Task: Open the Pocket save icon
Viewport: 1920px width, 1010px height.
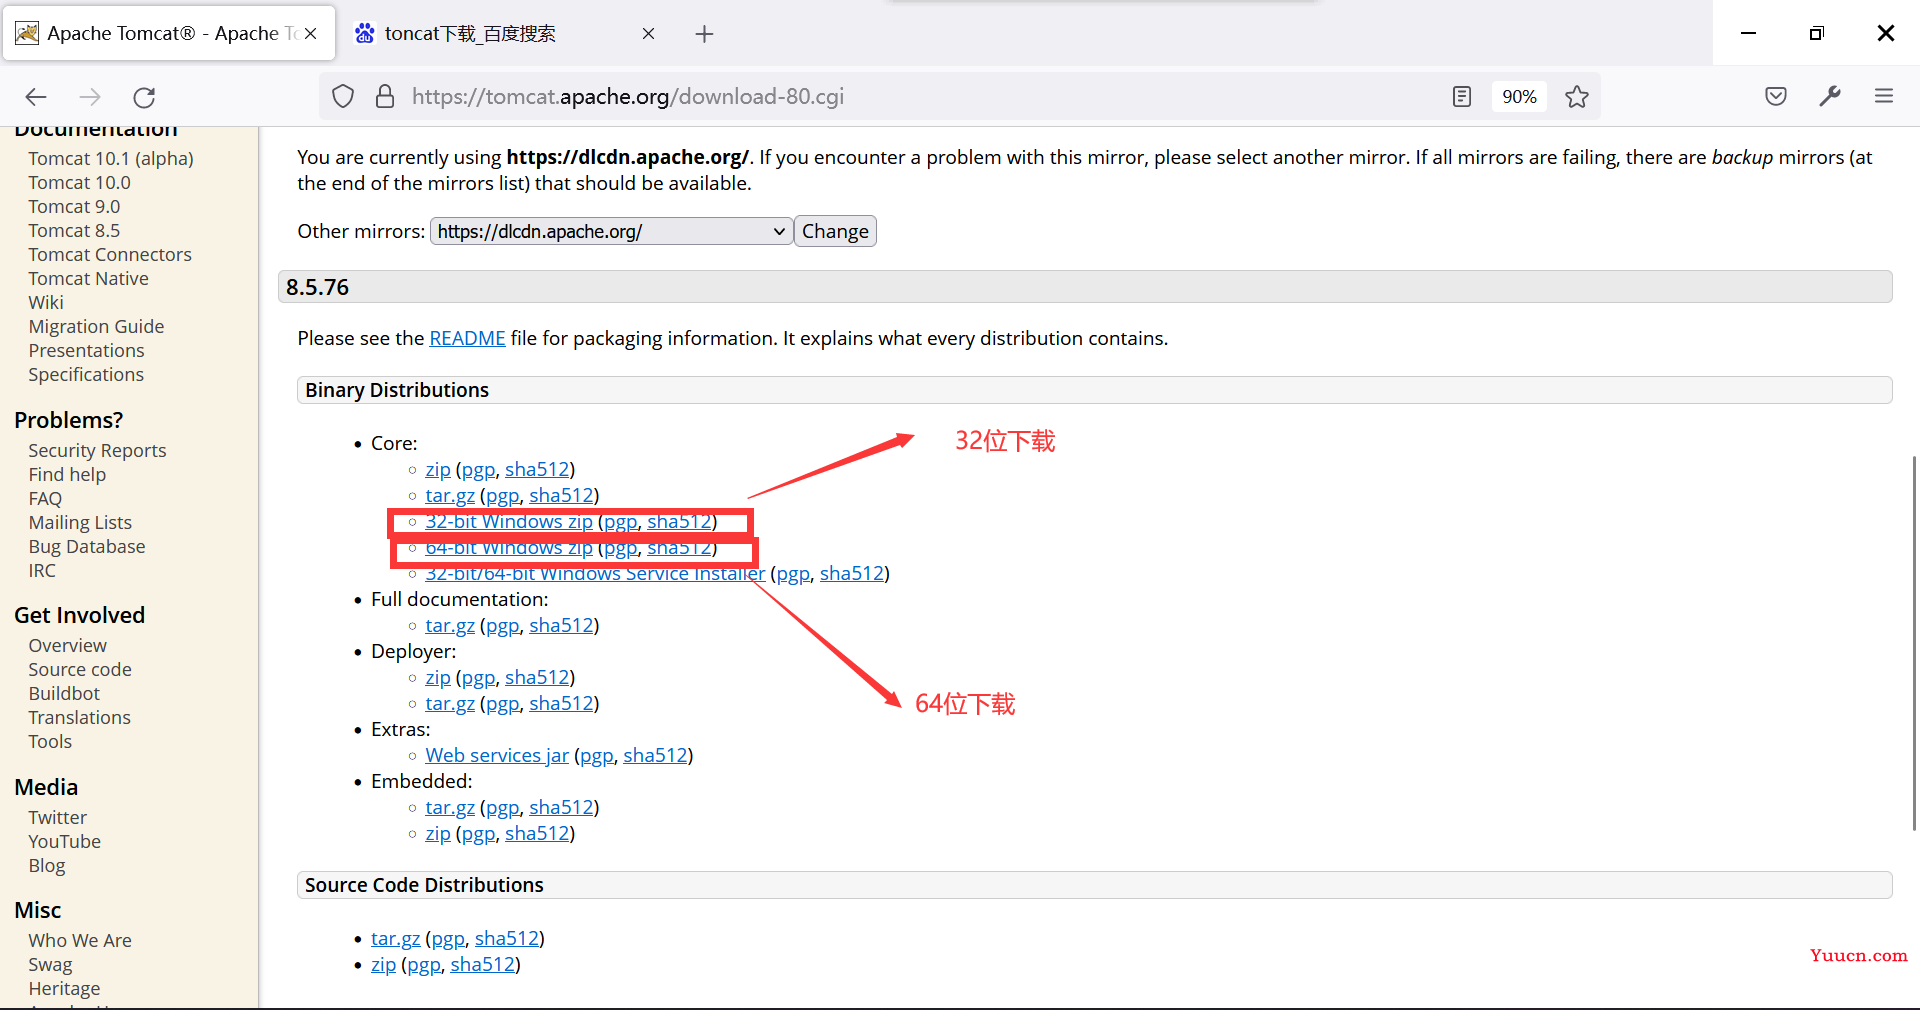Action: click(1776, 97)
